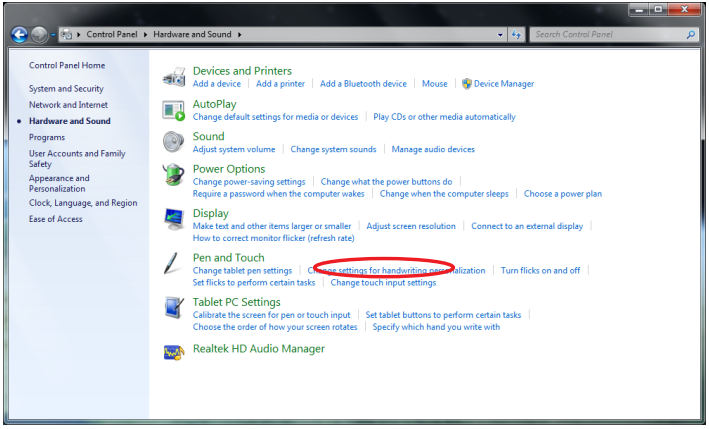Open the Power Options heading
Image resolution: width=709 pixels, height=429 pixels.
[x=229, y=169]
